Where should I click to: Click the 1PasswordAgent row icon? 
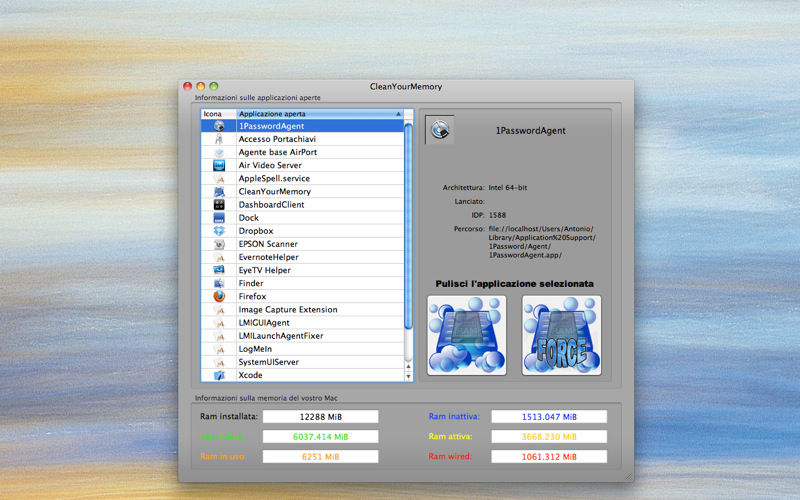pyautogui.click(x=219, y=126)
